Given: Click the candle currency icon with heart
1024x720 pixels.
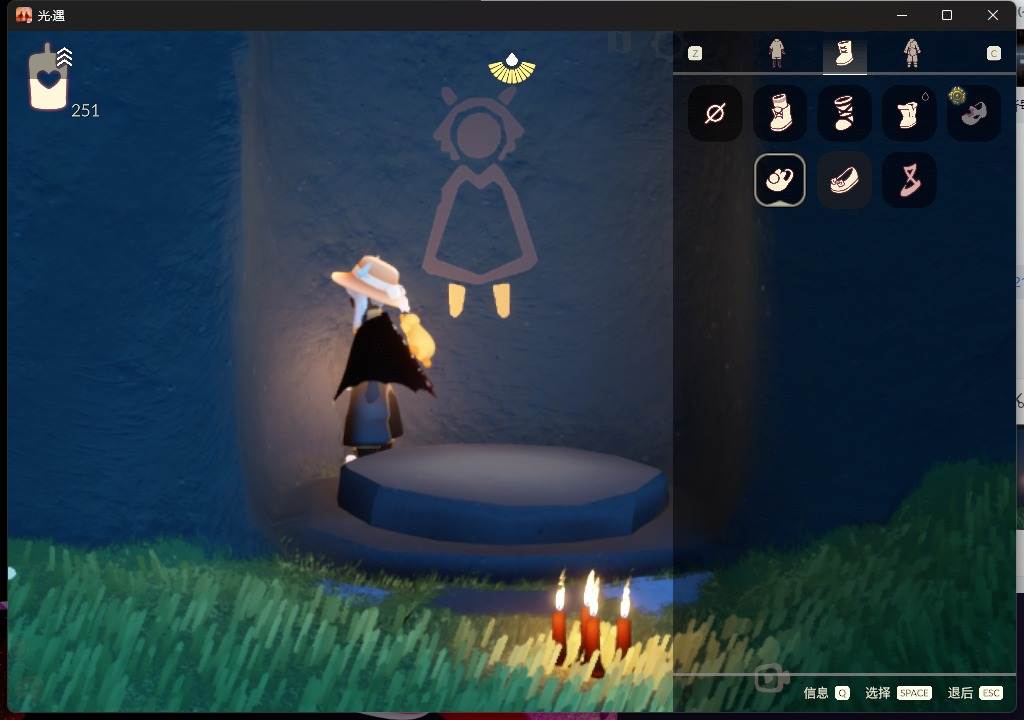Looking at the screenshot, I should pyautogui.click(x=49, y=78).
